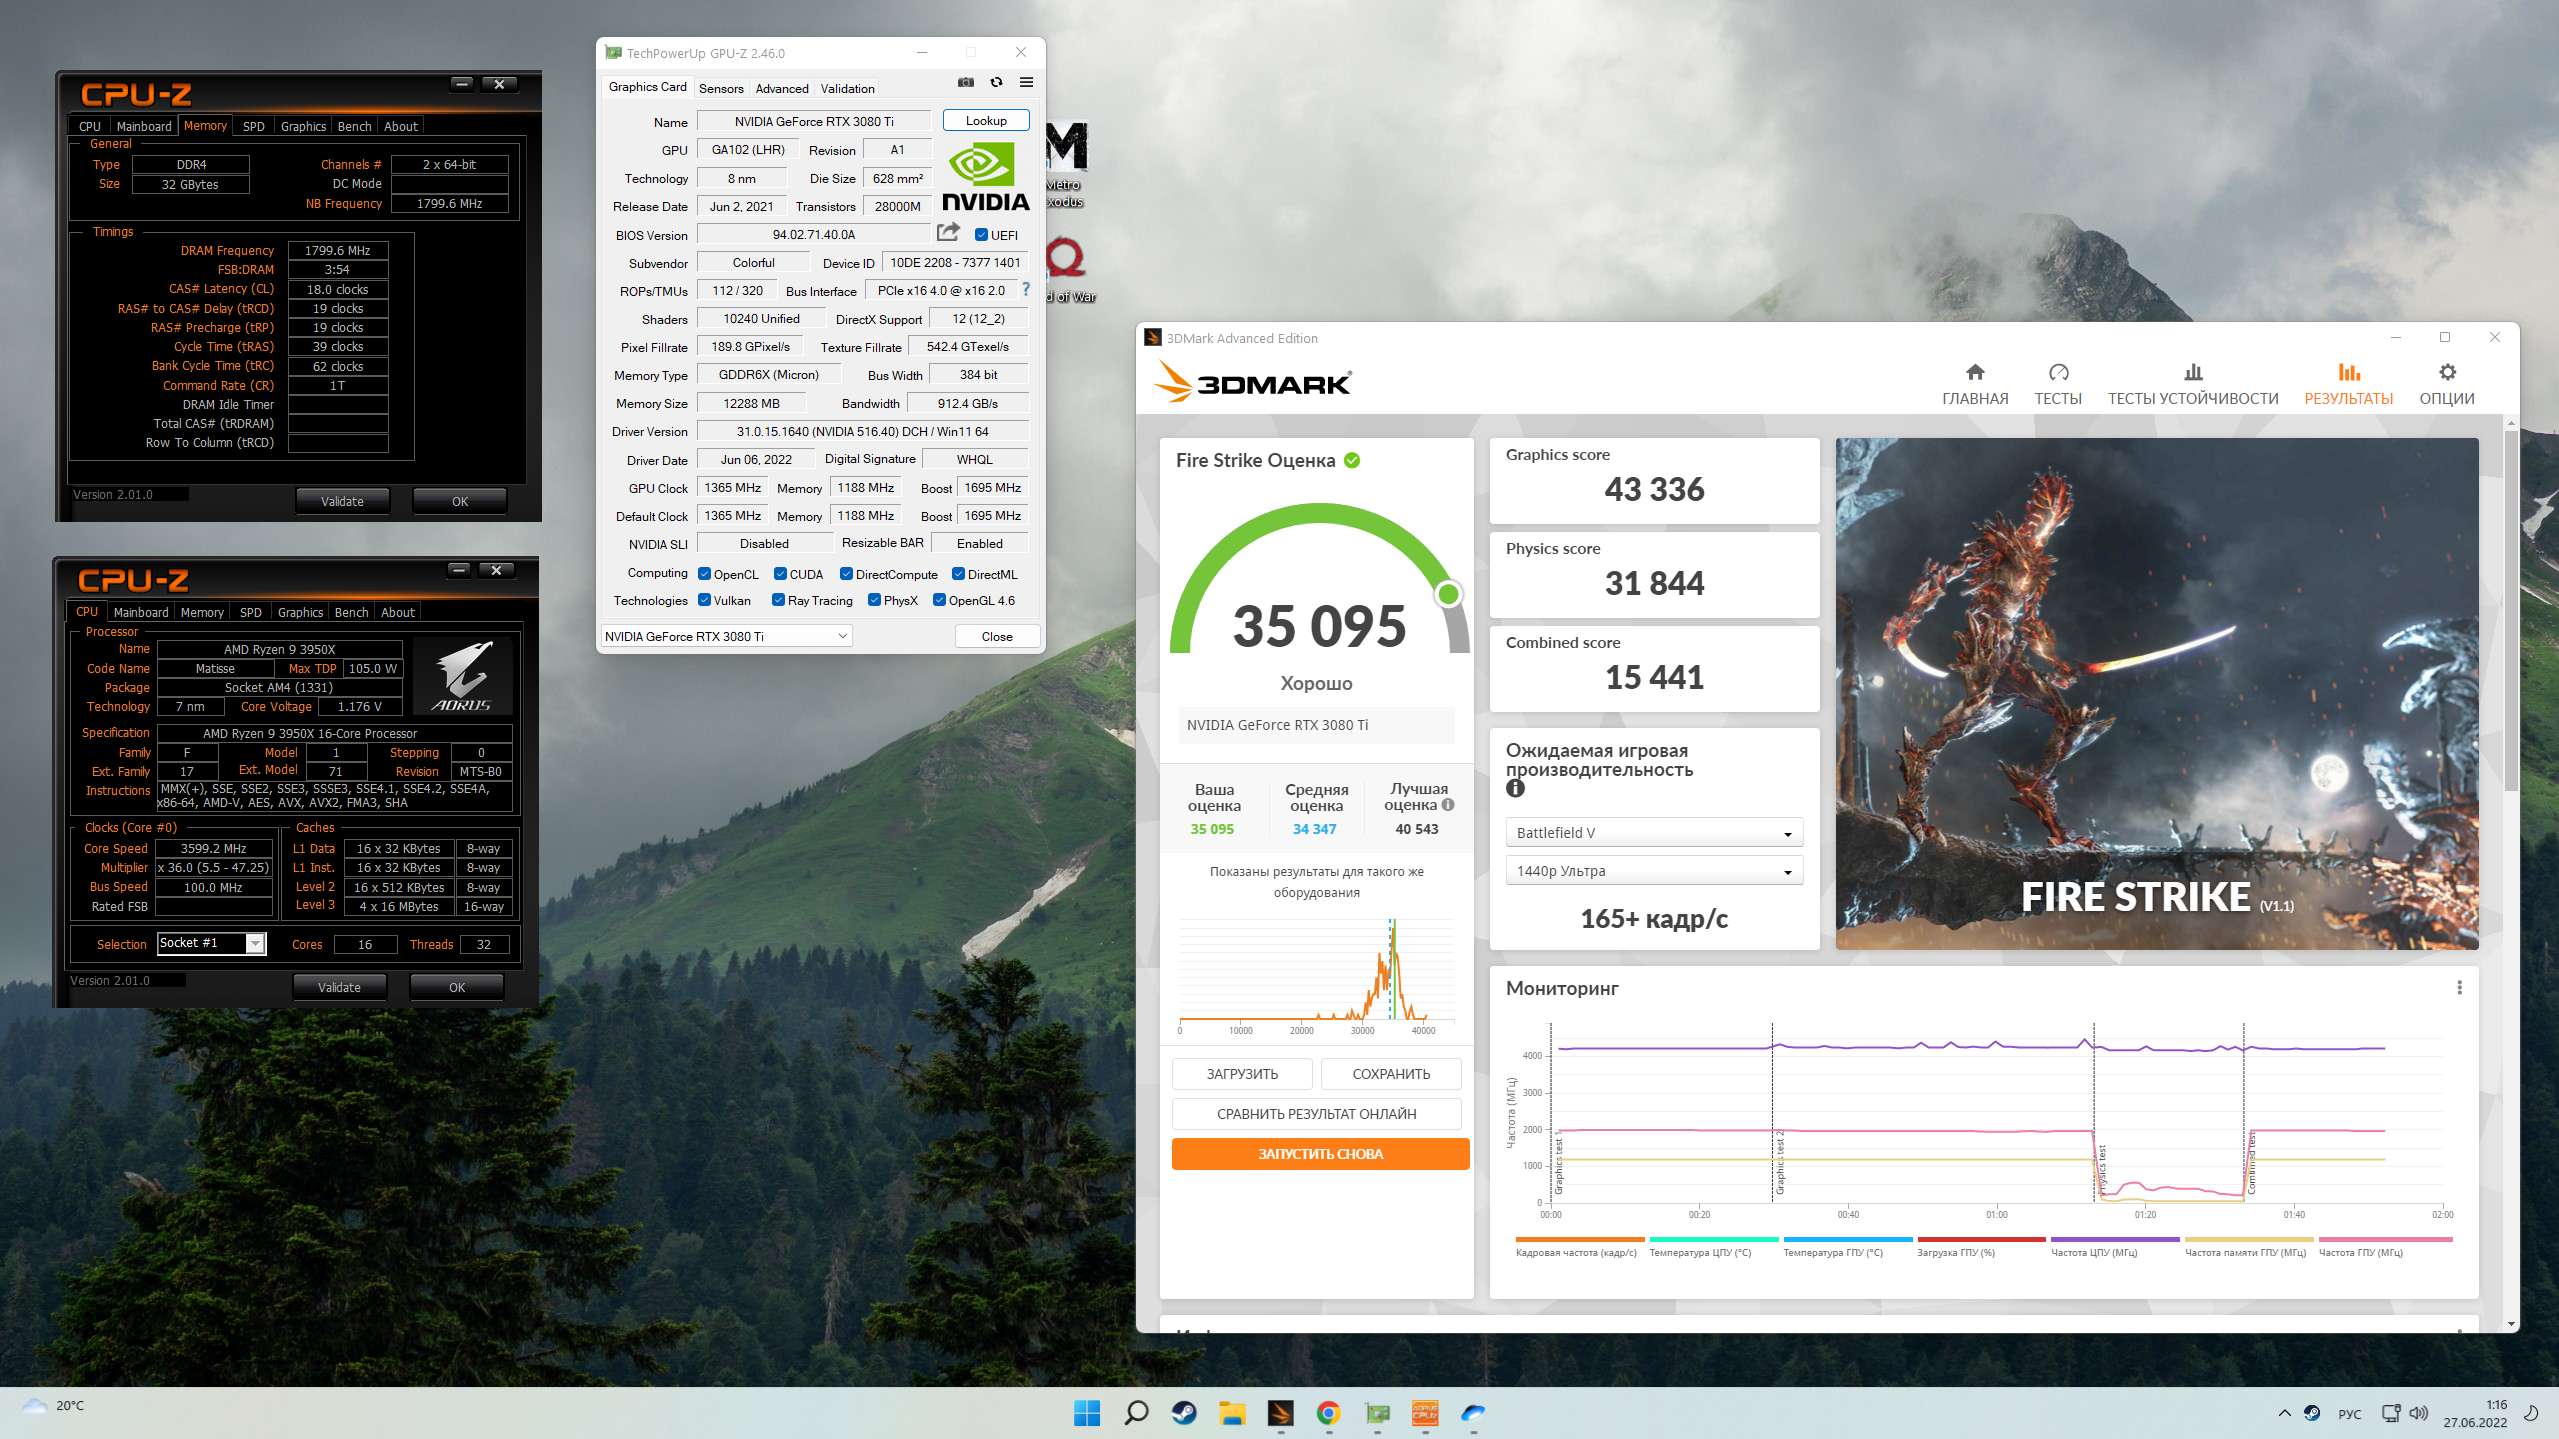
Task: Toggle DirectCompute checkbox
Action: click(x=846, y=574)
